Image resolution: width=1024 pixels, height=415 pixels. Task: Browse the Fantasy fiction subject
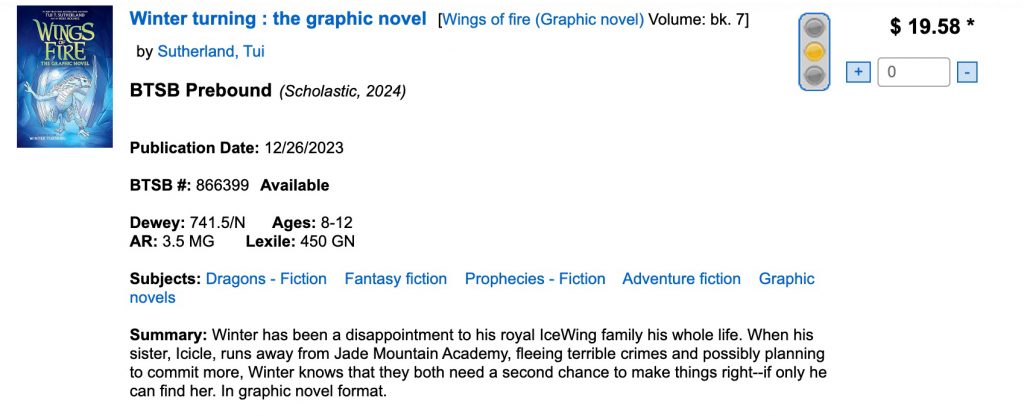pos(396,279)
